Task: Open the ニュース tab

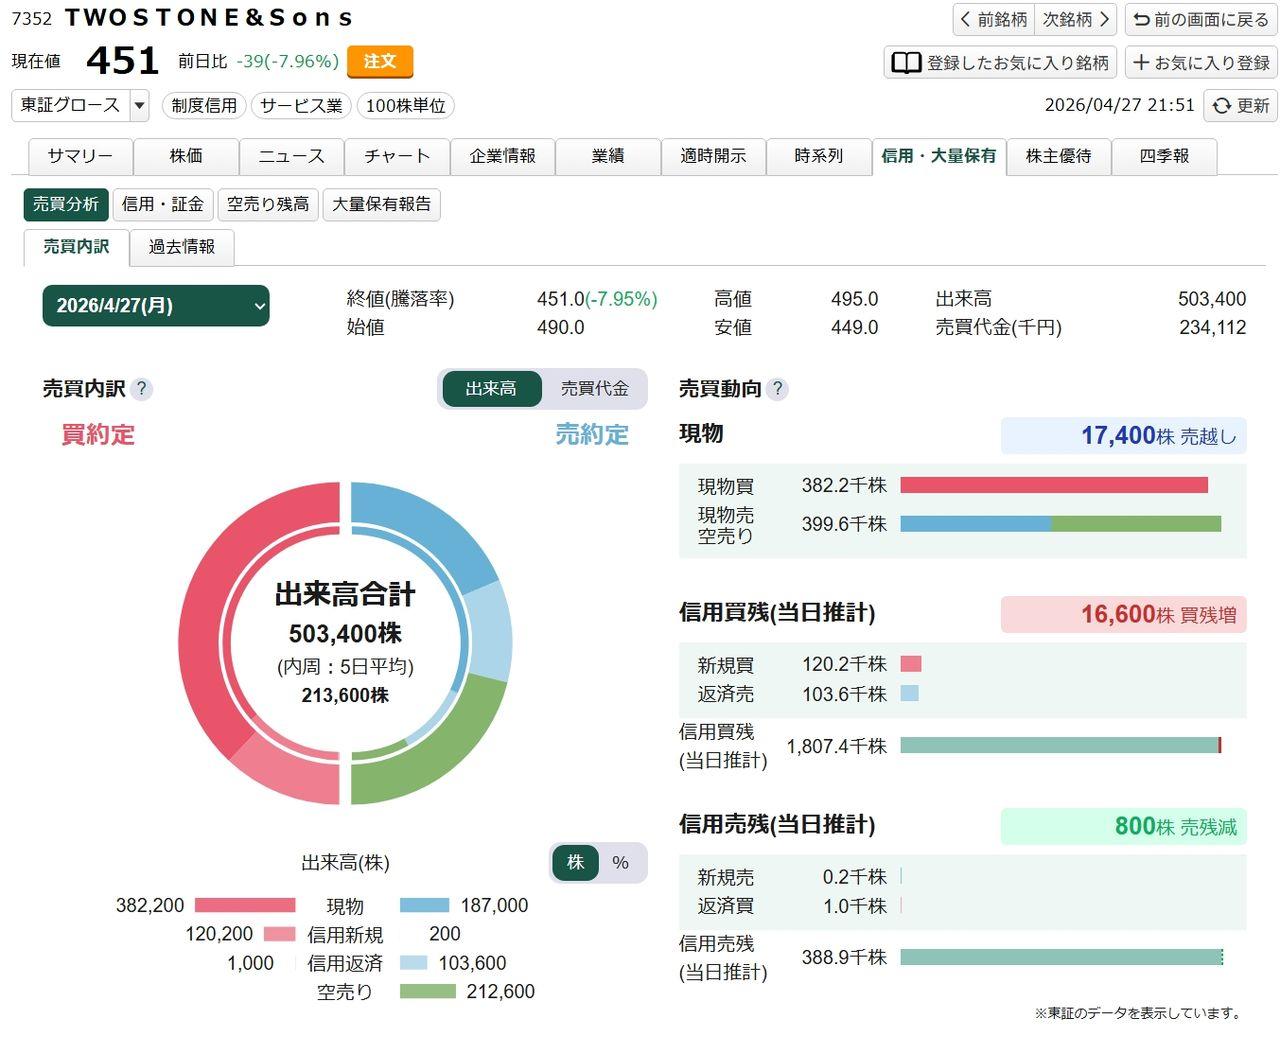Action: 291,156
